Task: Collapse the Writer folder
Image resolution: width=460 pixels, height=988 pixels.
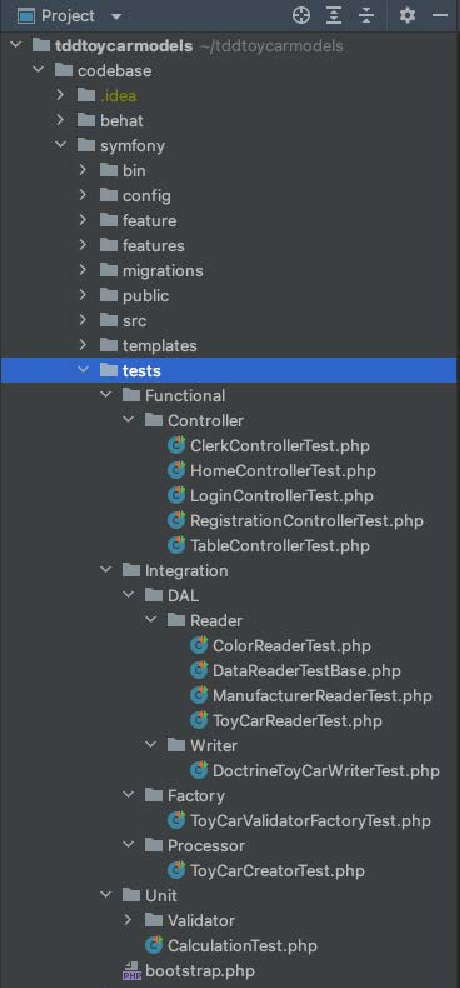Action: click(151, 745)
